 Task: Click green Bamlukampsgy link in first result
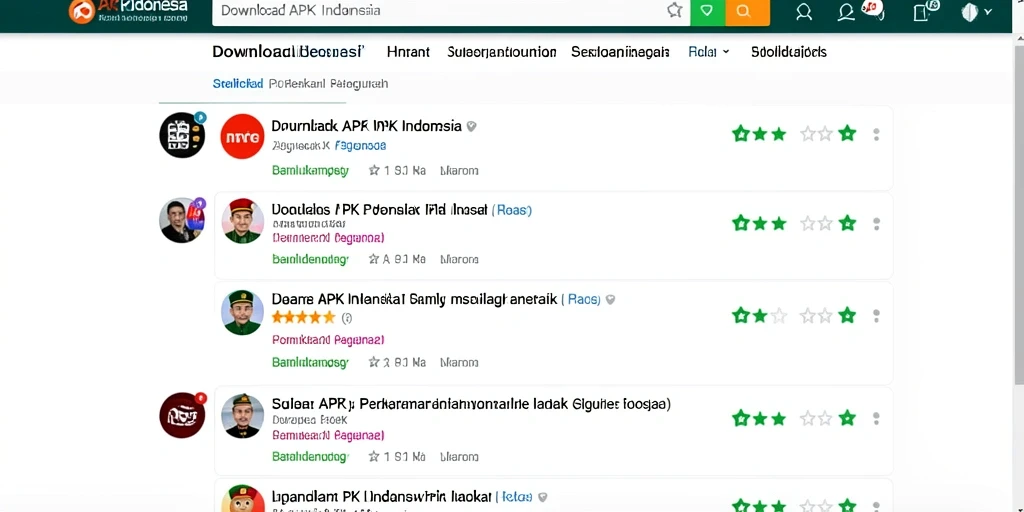(x=310, y=170)
